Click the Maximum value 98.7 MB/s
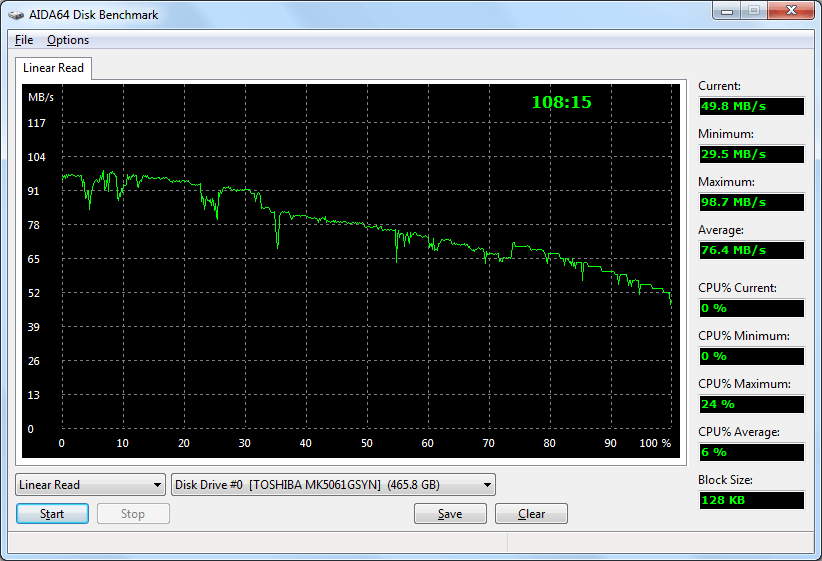 (752, 202)
